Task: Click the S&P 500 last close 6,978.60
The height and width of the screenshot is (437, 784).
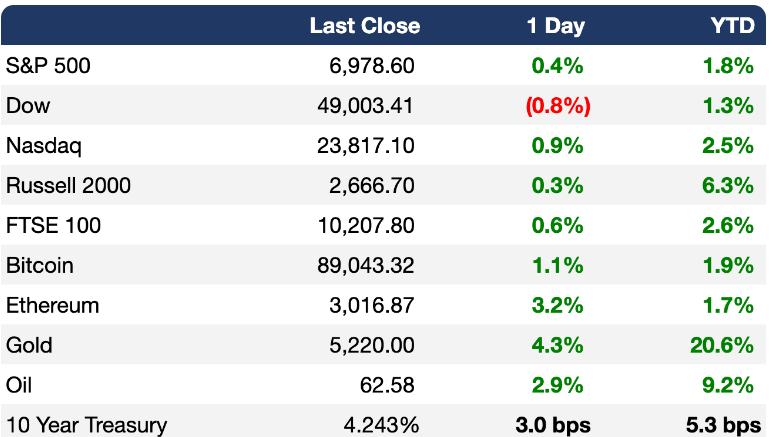Action: [x=371, y=66]
